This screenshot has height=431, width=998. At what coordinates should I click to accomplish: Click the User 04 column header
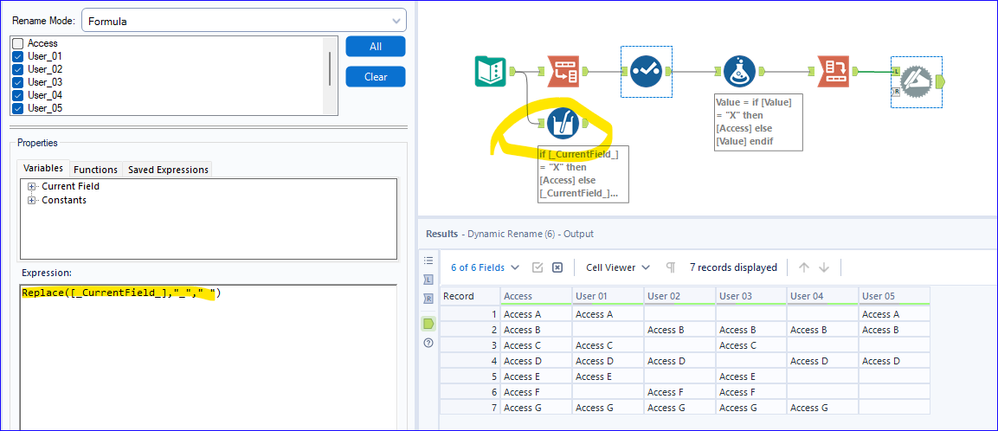823,295
